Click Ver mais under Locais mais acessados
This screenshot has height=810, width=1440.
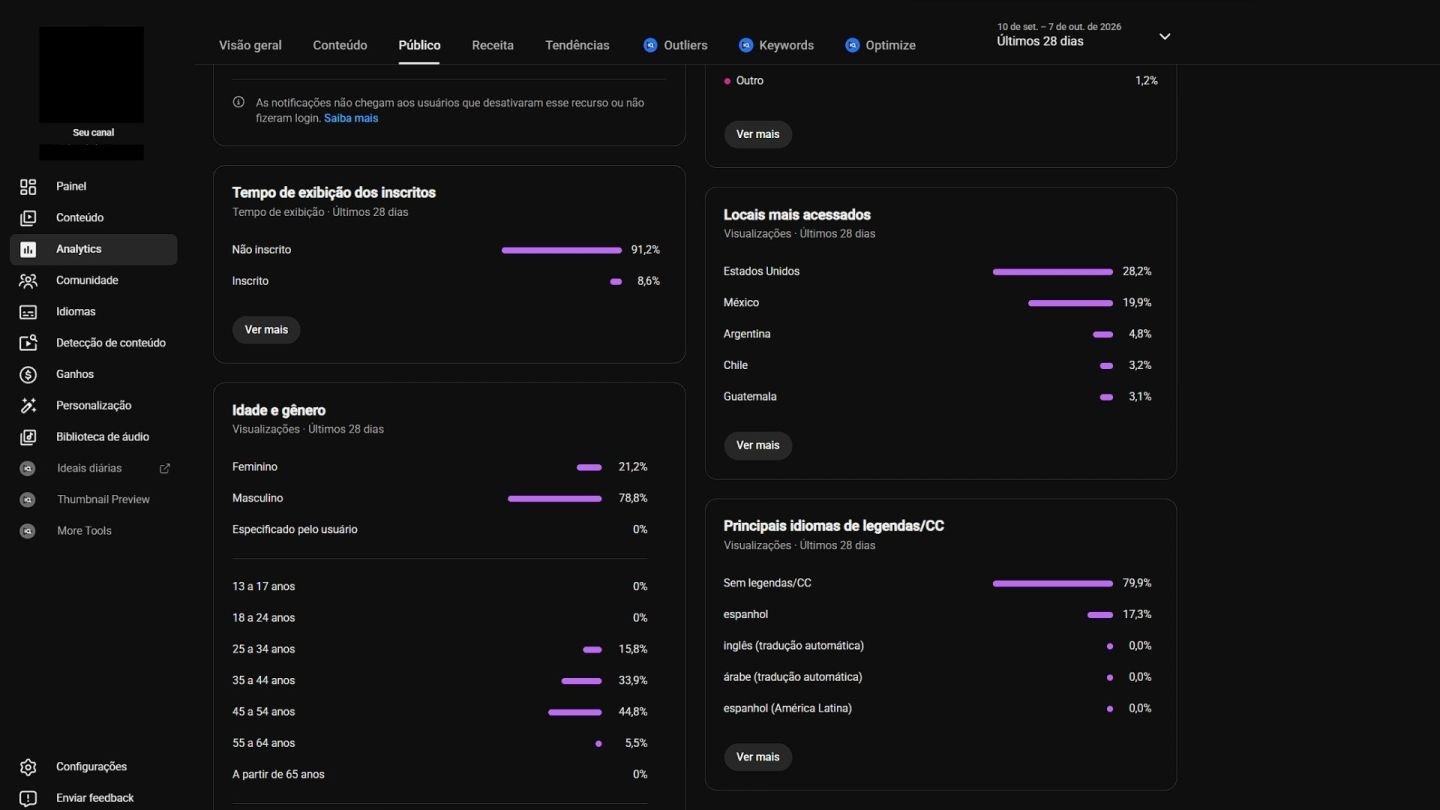pos(758,445)
